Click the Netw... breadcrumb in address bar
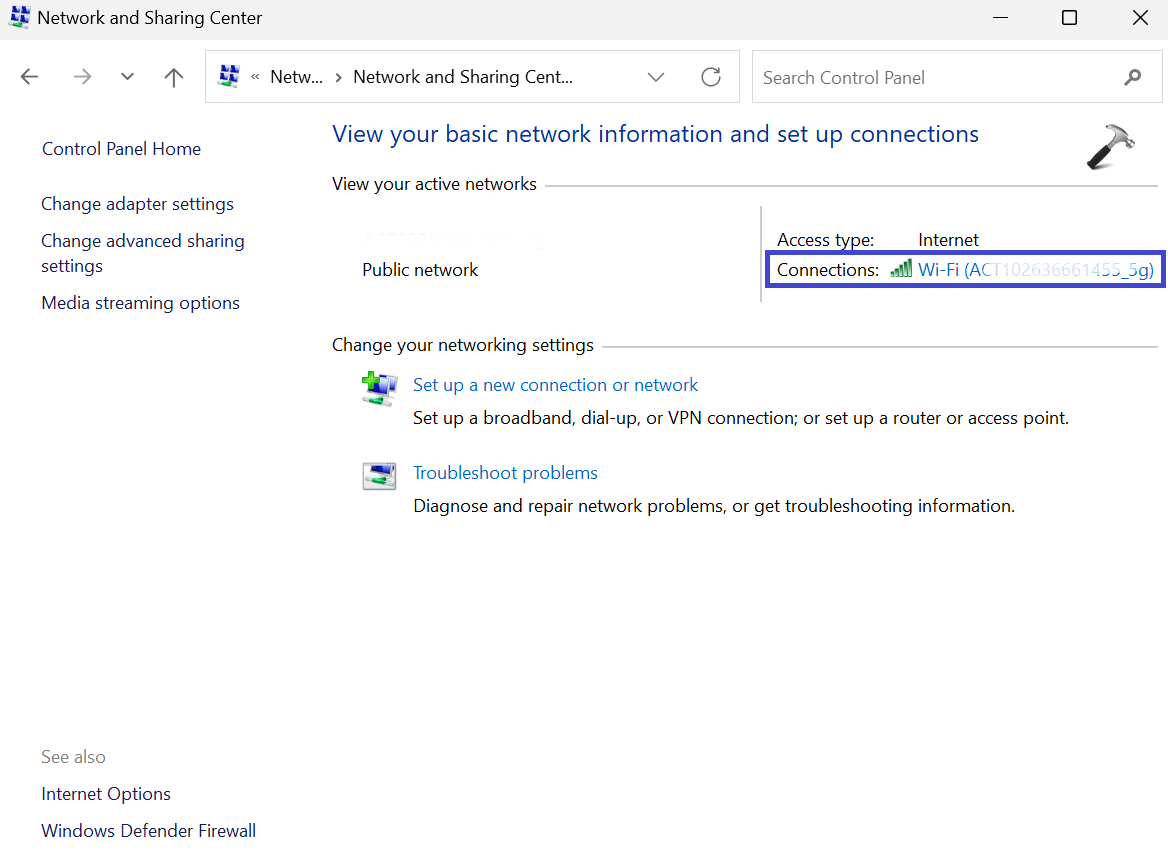1168x865 pixels. tap(297, 77)
